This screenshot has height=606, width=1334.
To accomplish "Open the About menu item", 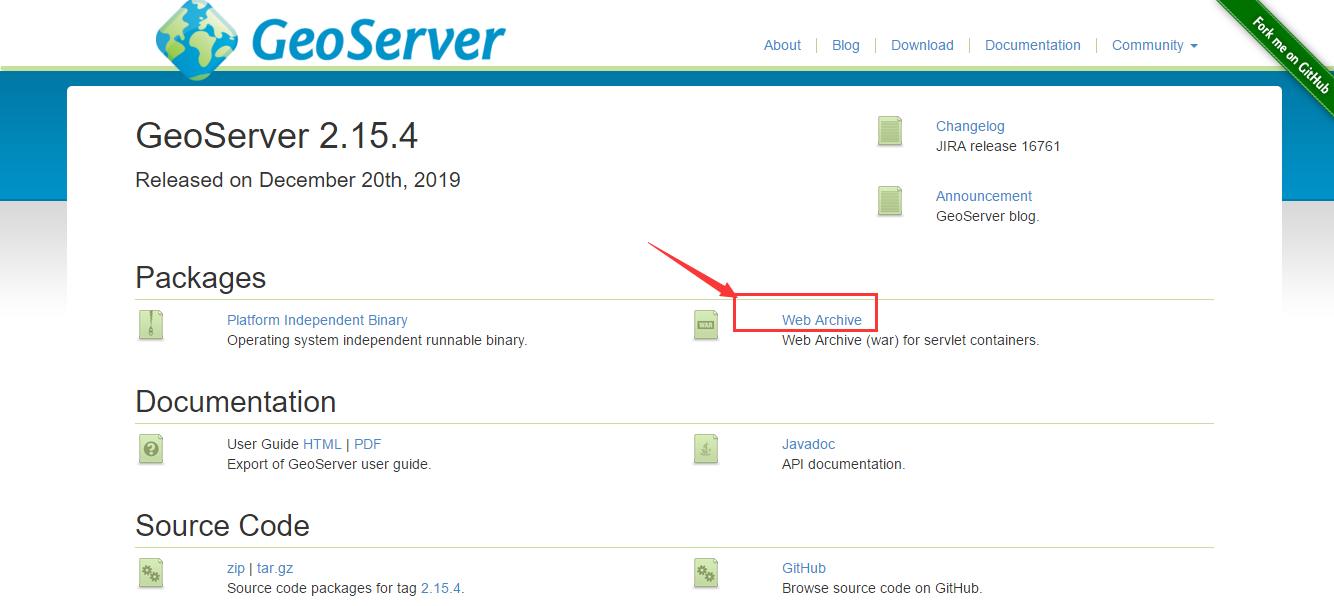I will (x=782, y=45).
